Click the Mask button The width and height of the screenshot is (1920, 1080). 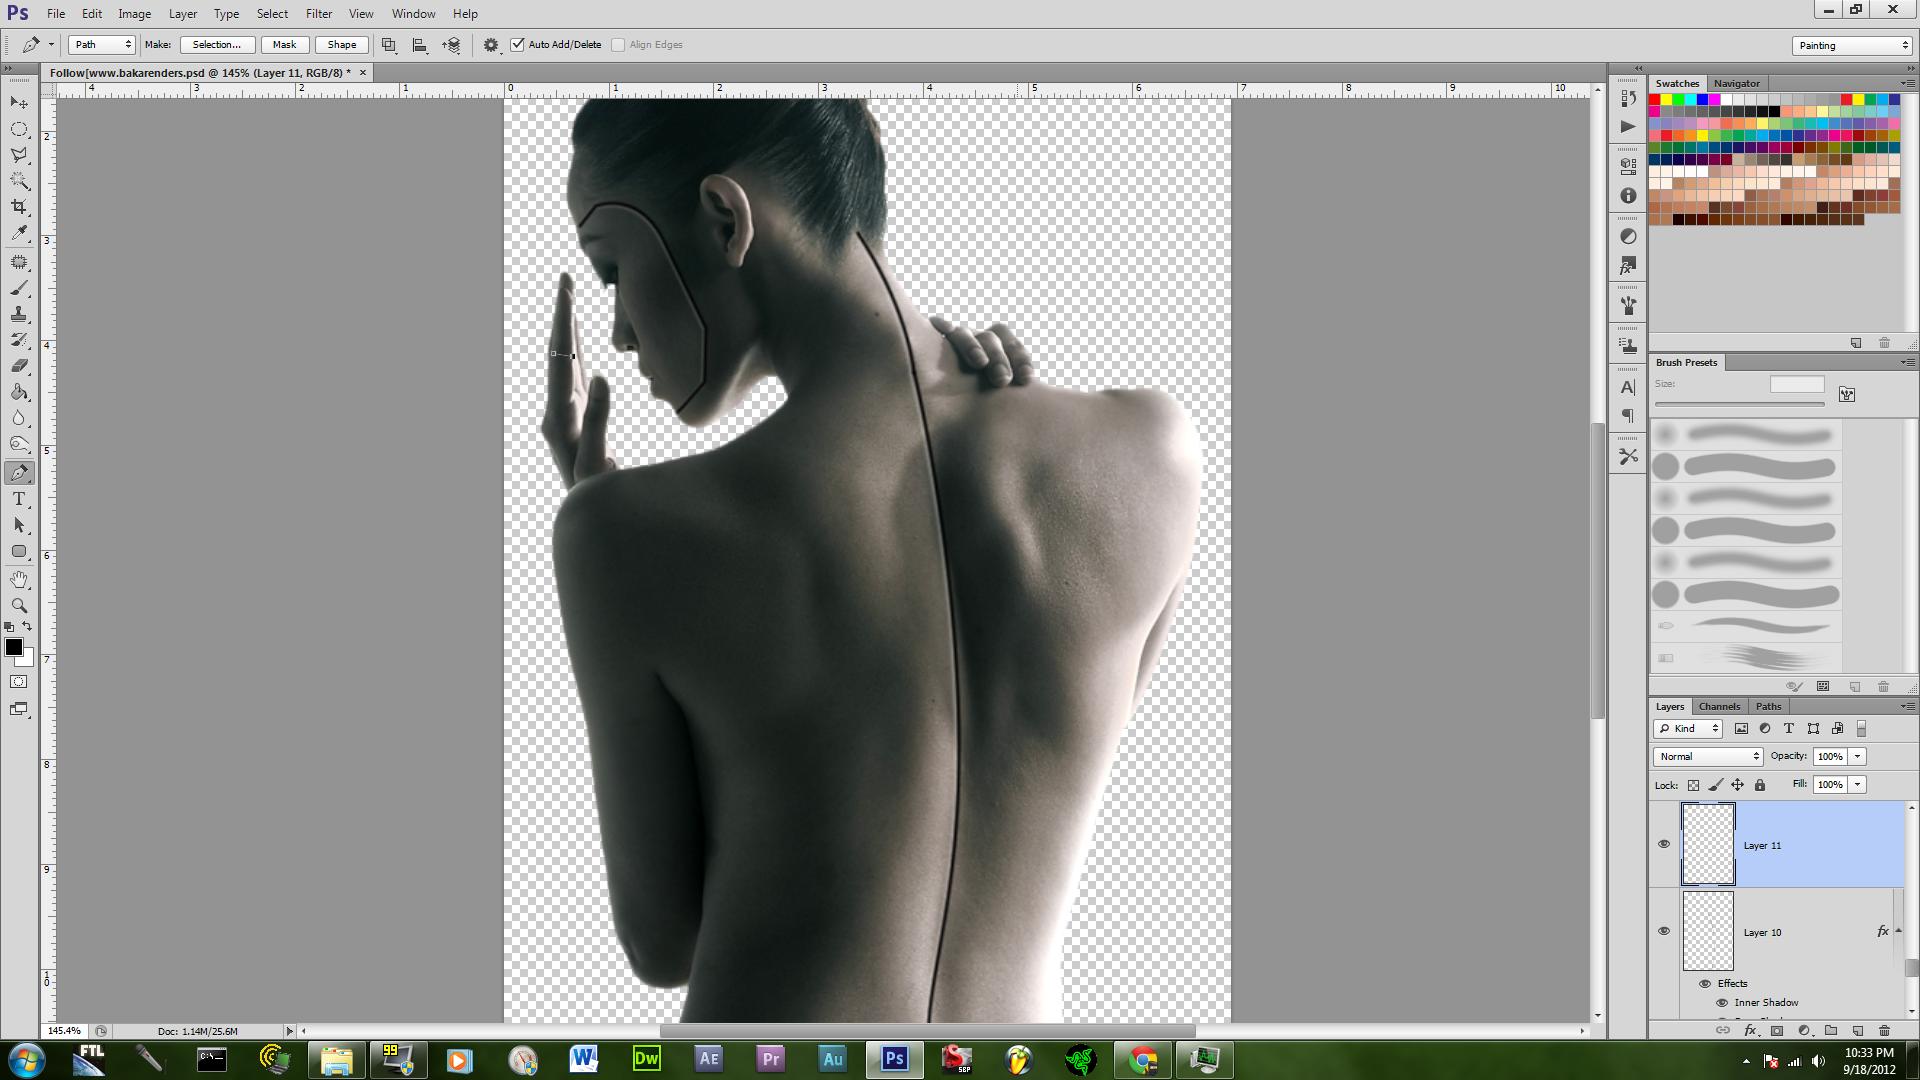284,45
